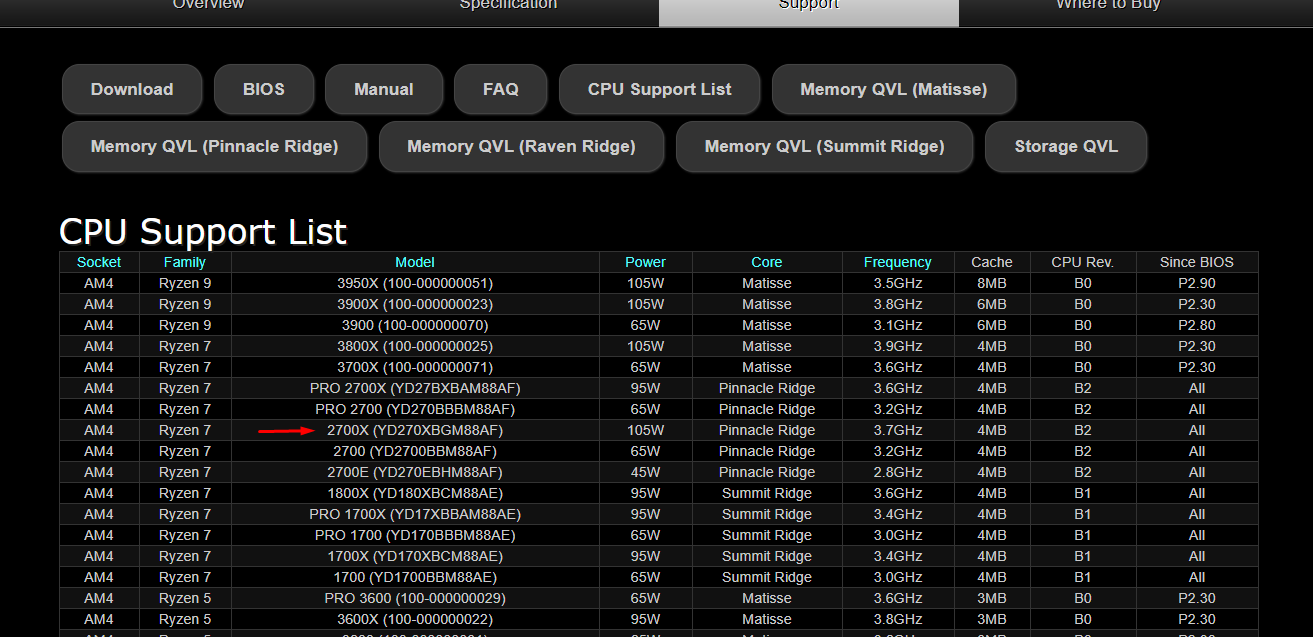Image resolution: width=1313 pixels, height=637 pixels.
Task: Click the Core column header
Action: pyautogui.click(x=767, y=262)
